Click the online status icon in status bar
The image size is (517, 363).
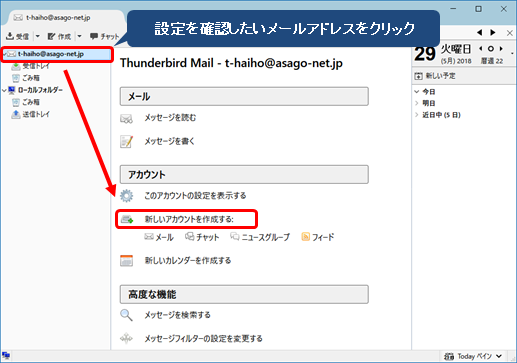click(6, 355)
